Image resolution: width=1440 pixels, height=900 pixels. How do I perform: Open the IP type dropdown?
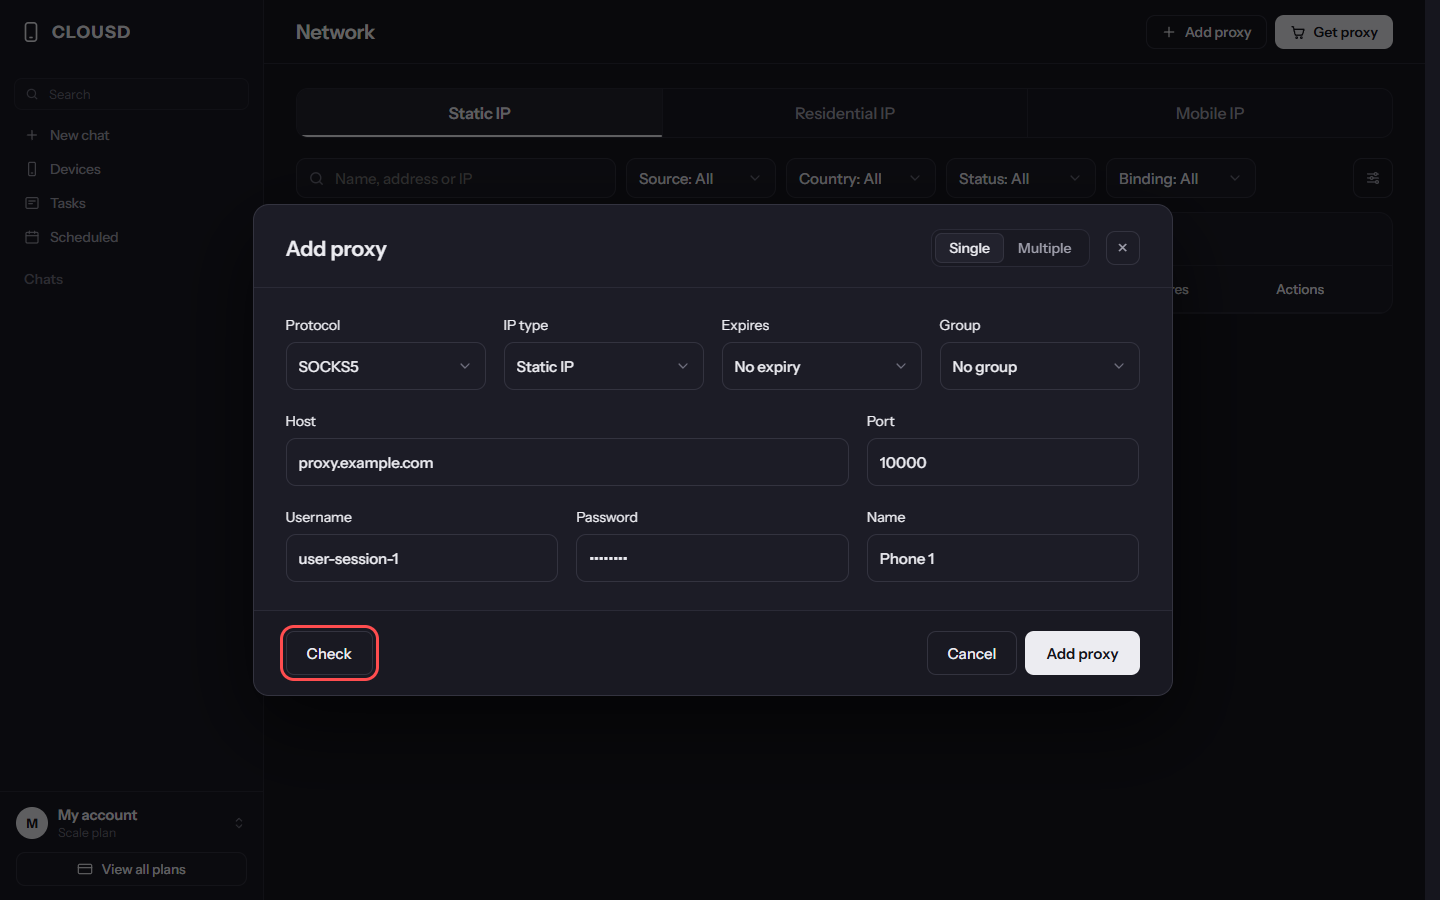tap(603, 366)
